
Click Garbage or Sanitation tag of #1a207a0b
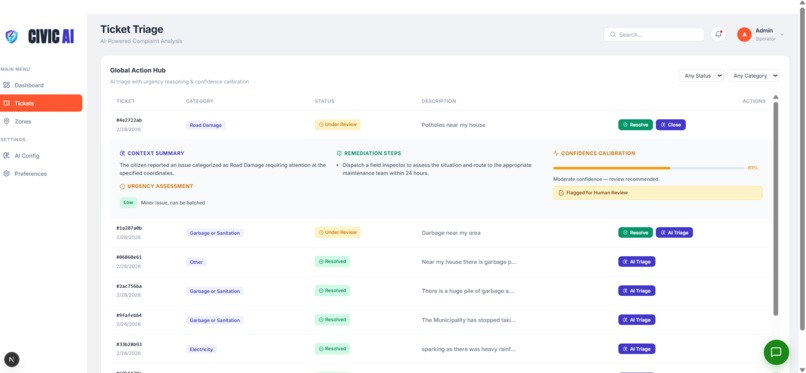(215, 233)
